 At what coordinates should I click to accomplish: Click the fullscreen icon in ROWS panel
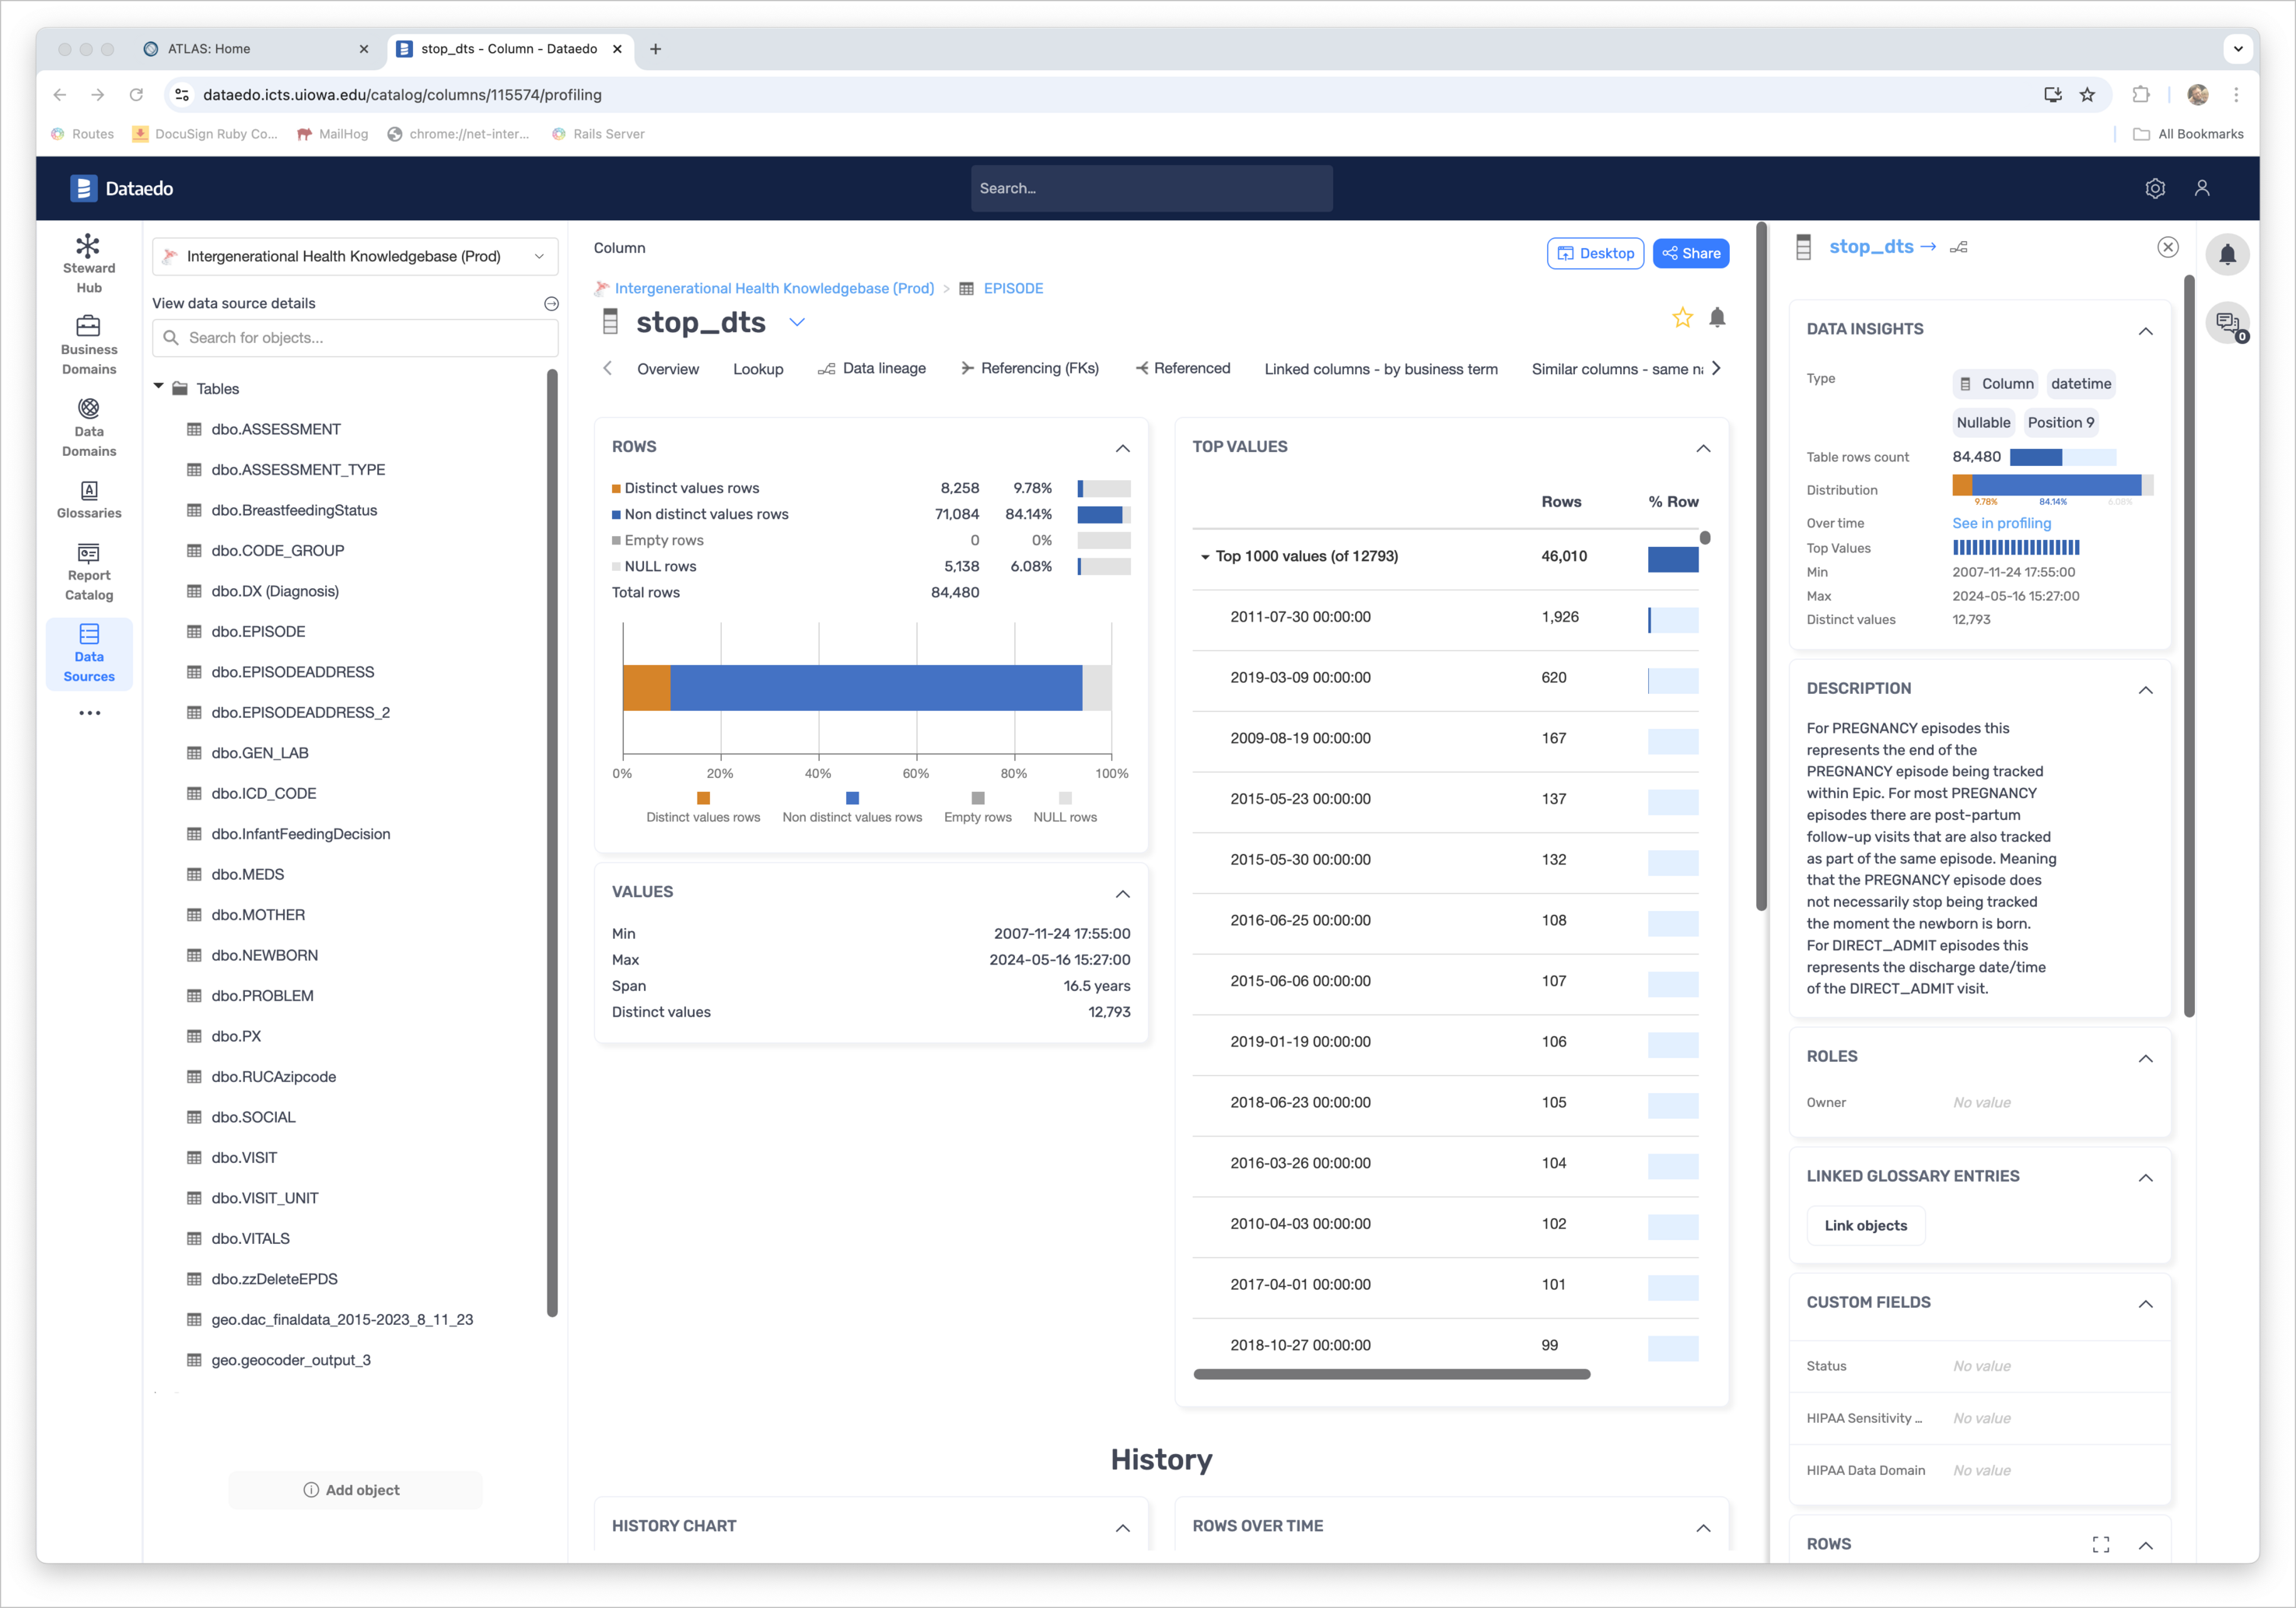2100,1544
